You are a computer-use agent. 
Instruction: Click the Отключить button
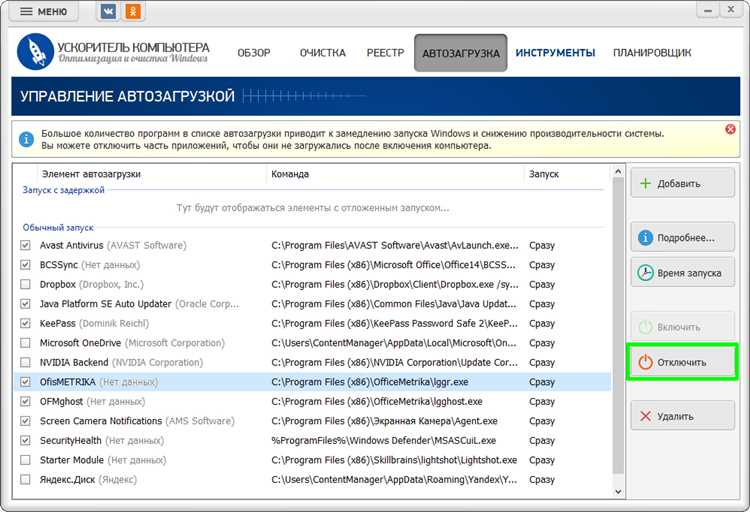[683, 362]
